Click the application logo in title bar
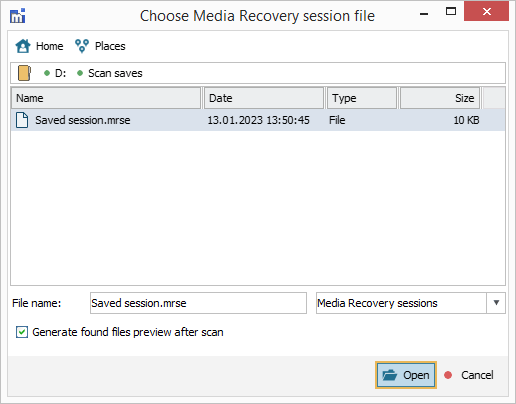Viewport: 516px width, 404px height. tap(17, 16)
